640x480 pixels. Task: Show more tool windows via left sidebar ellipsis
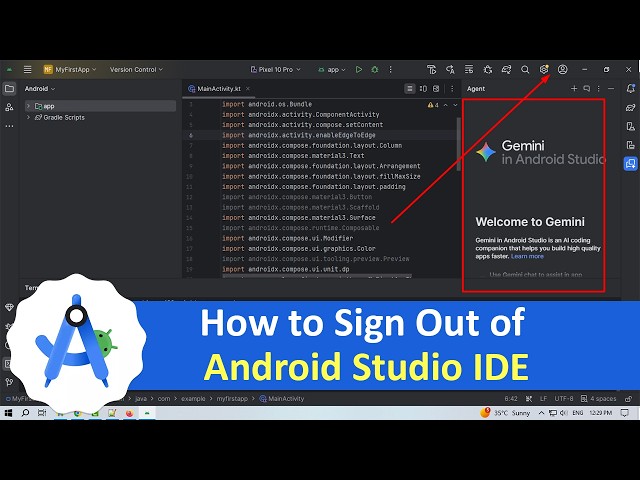click(x=9, y=126)
